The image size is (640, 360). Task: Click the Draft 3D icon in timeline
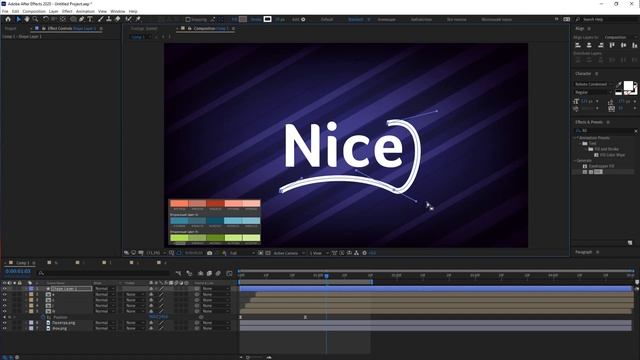[x=189, y=273]
